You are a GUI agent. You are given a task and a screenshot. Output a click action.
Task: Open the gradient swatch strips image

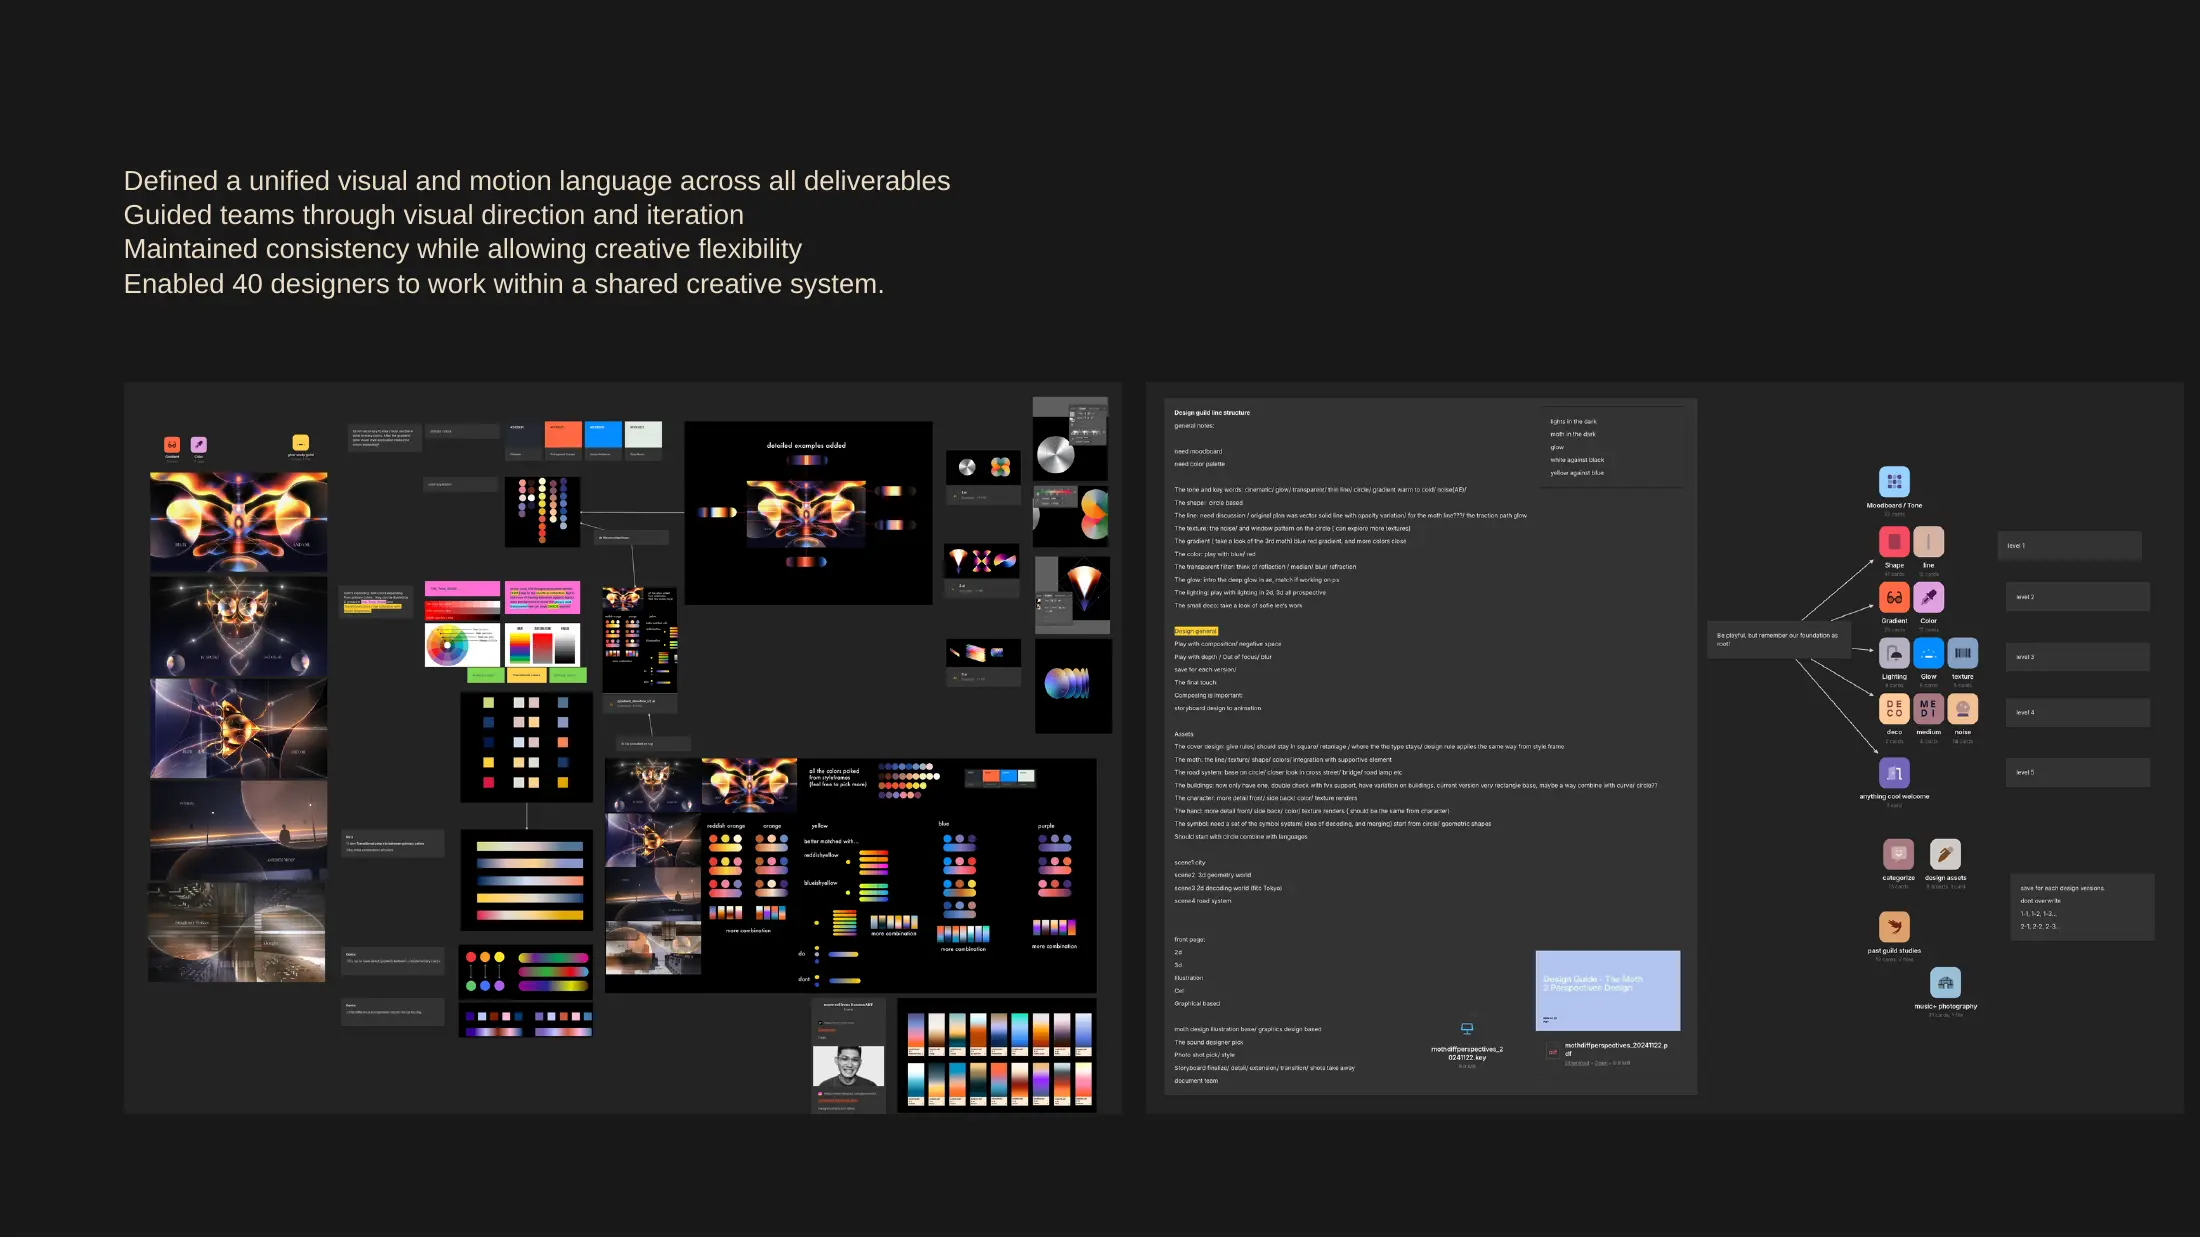point(997,1056)
